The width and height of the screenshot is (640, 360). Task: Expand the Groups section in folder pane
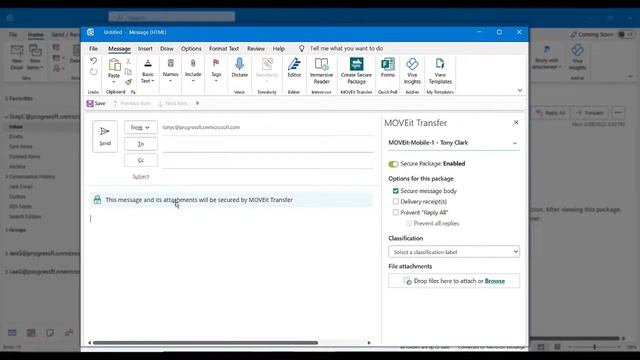pyautogui.click(x=7, y=230)
